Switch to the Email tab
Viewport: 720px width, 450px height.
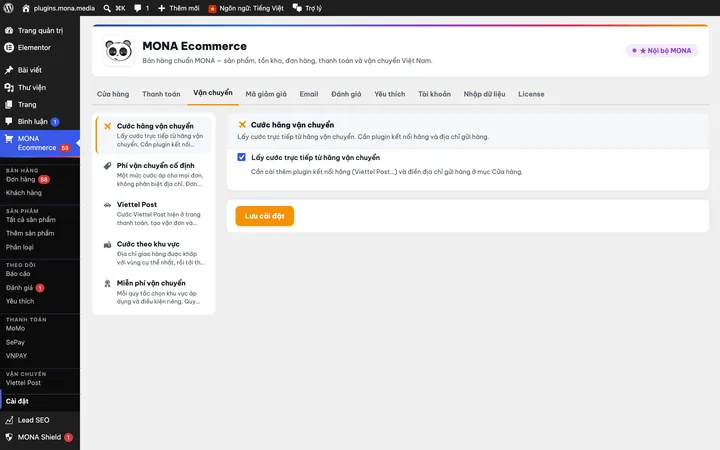tap(309, 94)
